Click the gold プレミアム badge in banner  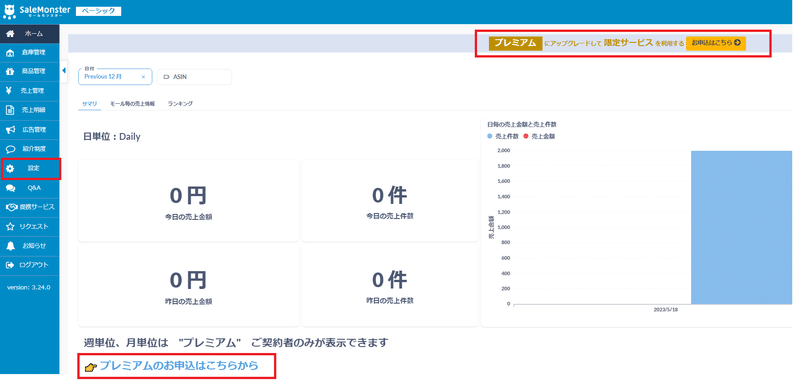(515, 43)
